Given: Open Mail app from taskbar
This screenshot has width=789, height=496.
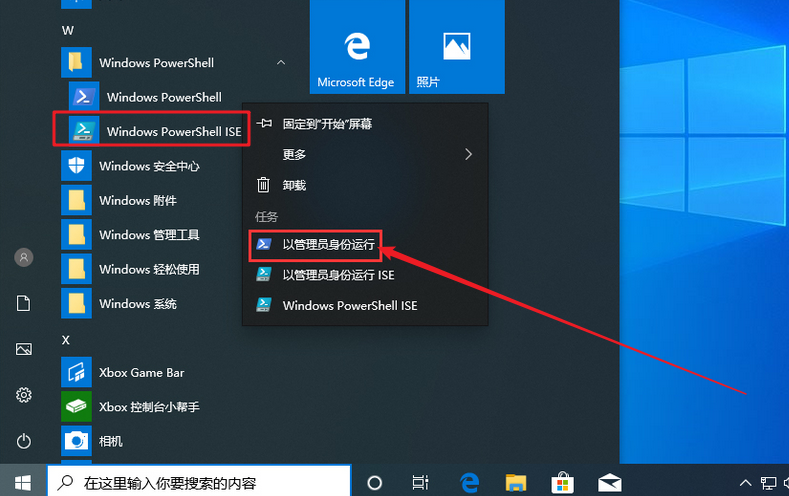Looking at the screenshot, I should tap(609, 483).
